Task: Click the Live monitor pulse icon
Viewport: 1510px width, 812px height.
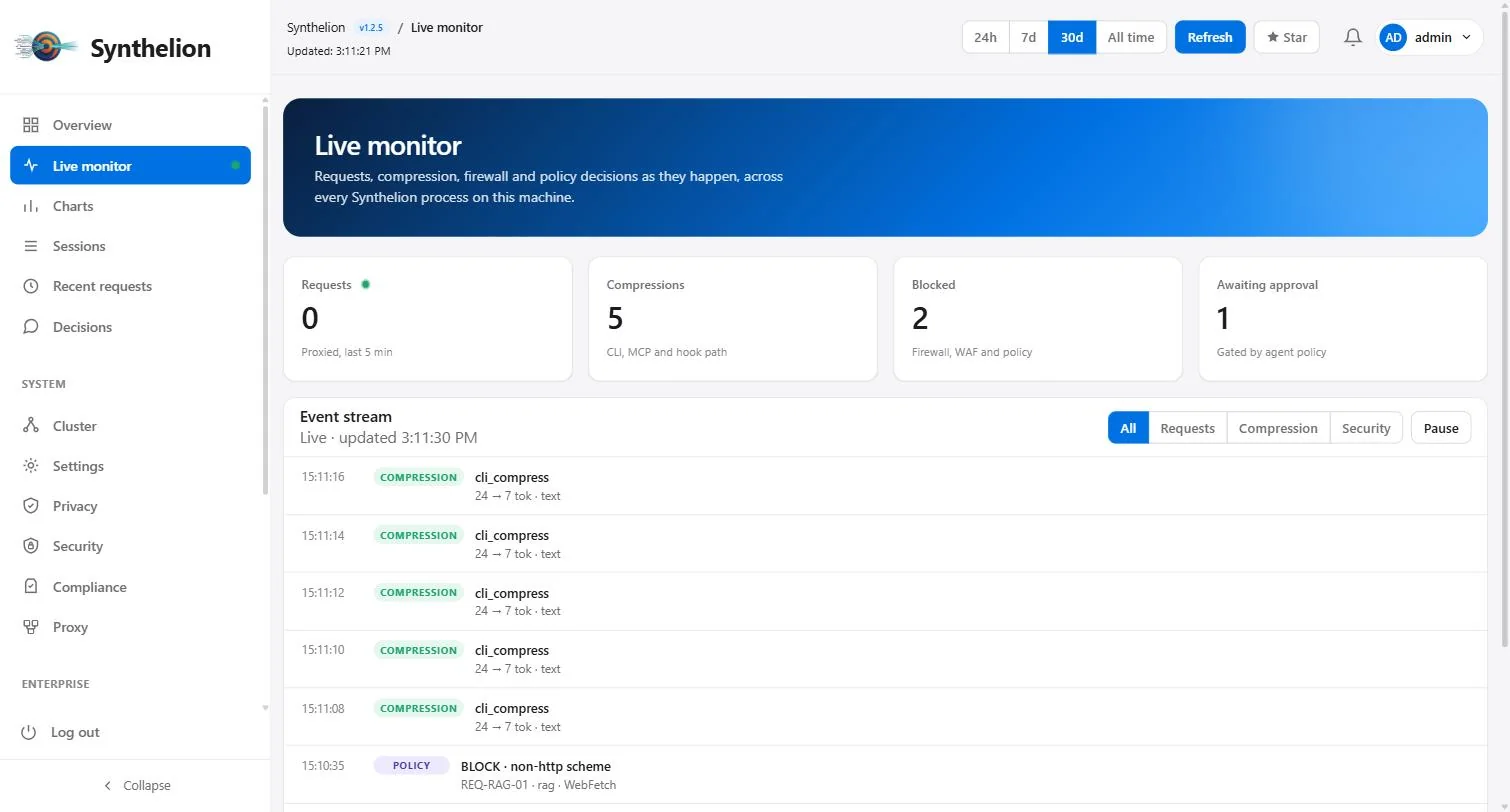Action: coord(31,166)
